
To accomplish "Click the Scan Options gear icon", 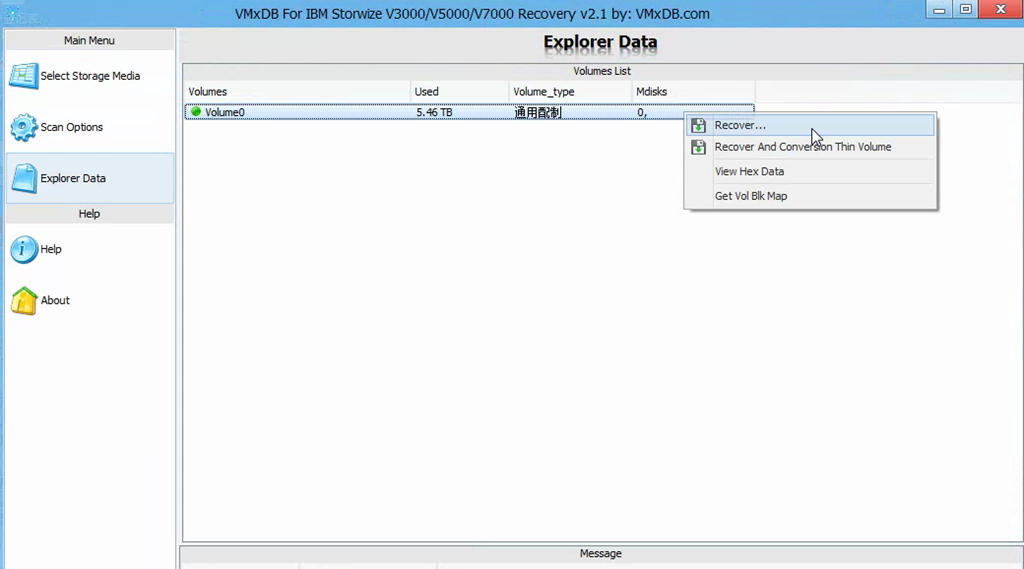I will pos(24,127).
